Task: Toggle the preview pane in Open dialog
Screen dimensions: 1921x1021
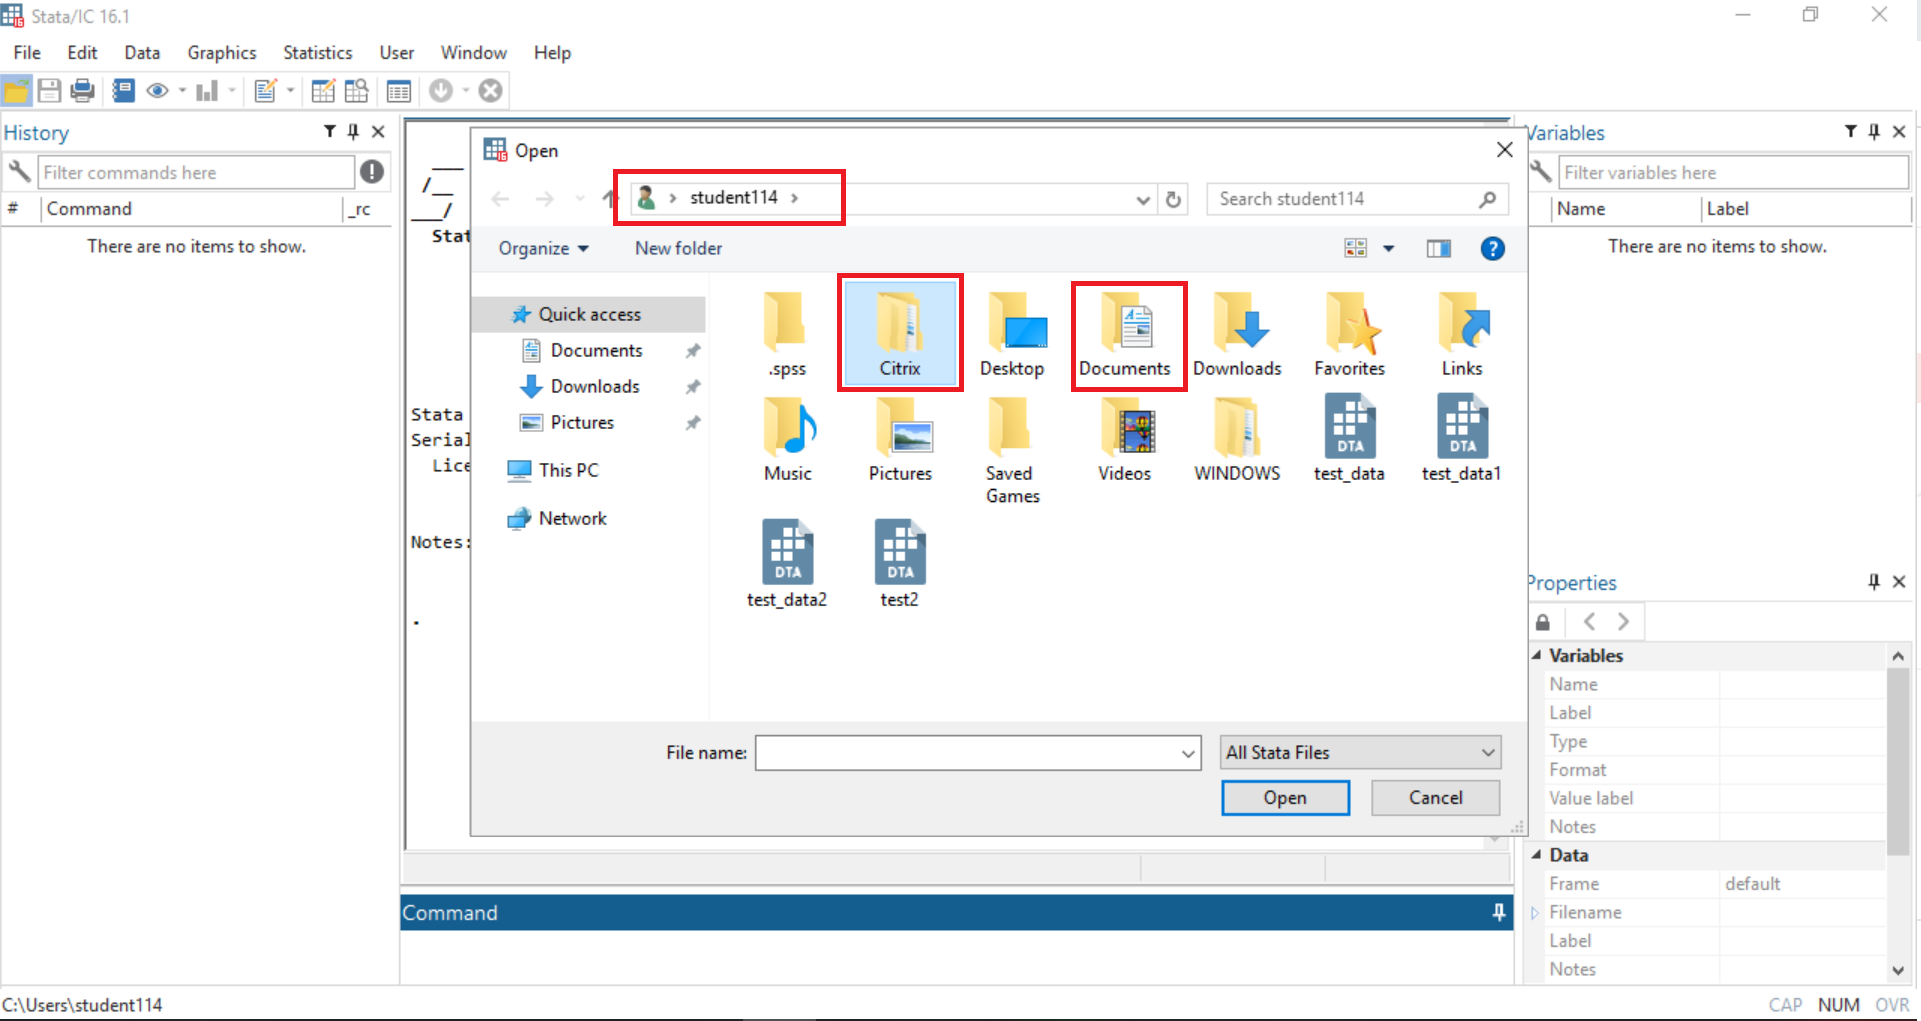Action: click(1438, 248)
